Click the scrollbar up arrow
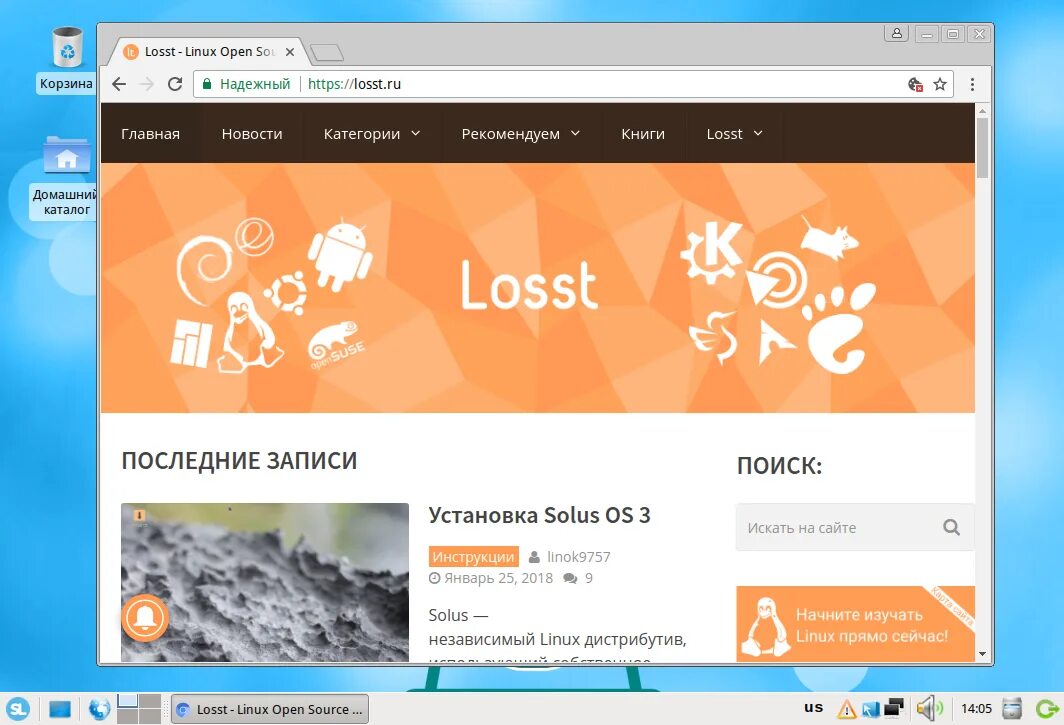Image resolution: width=1064 pixels, height=725 pixels. (983, 110)
